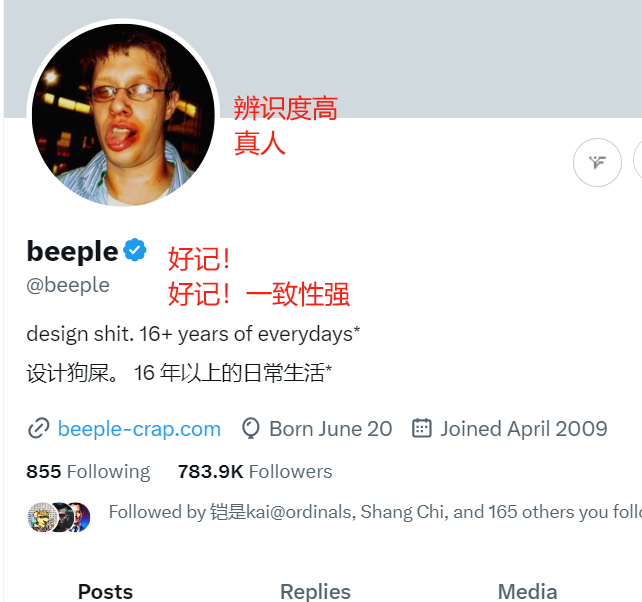The image size is (642, 602).
Task: Click the joined calendar icon
Action: (x=421, y=428)
